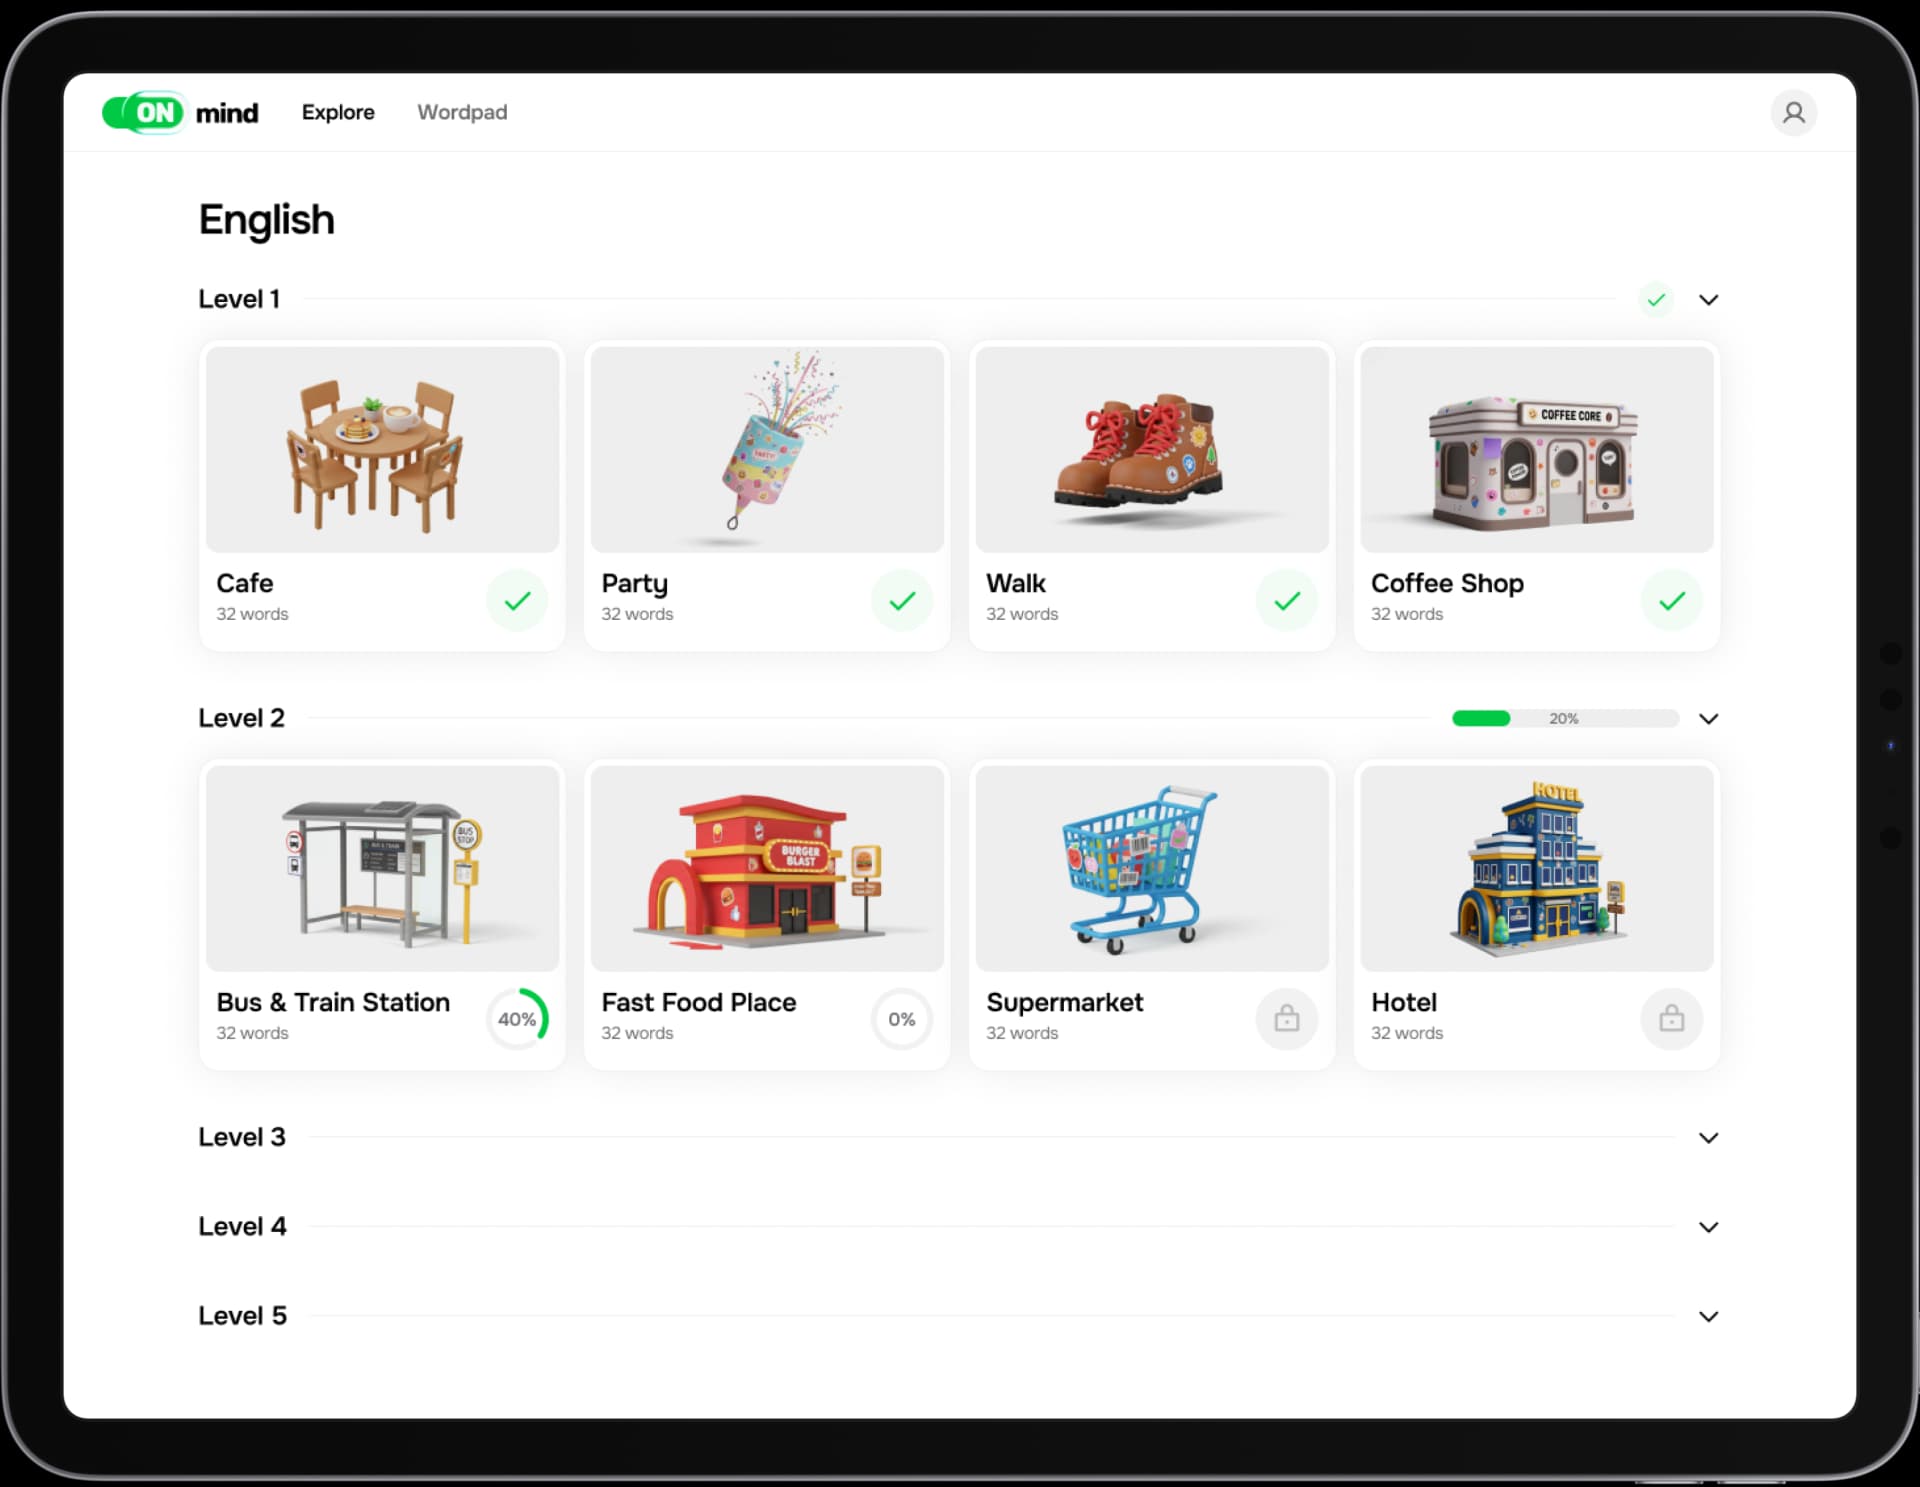This screenshot has height=1487, width=1920.
Task: Click the Walk completed checkmark
Action: (1286, 600)
